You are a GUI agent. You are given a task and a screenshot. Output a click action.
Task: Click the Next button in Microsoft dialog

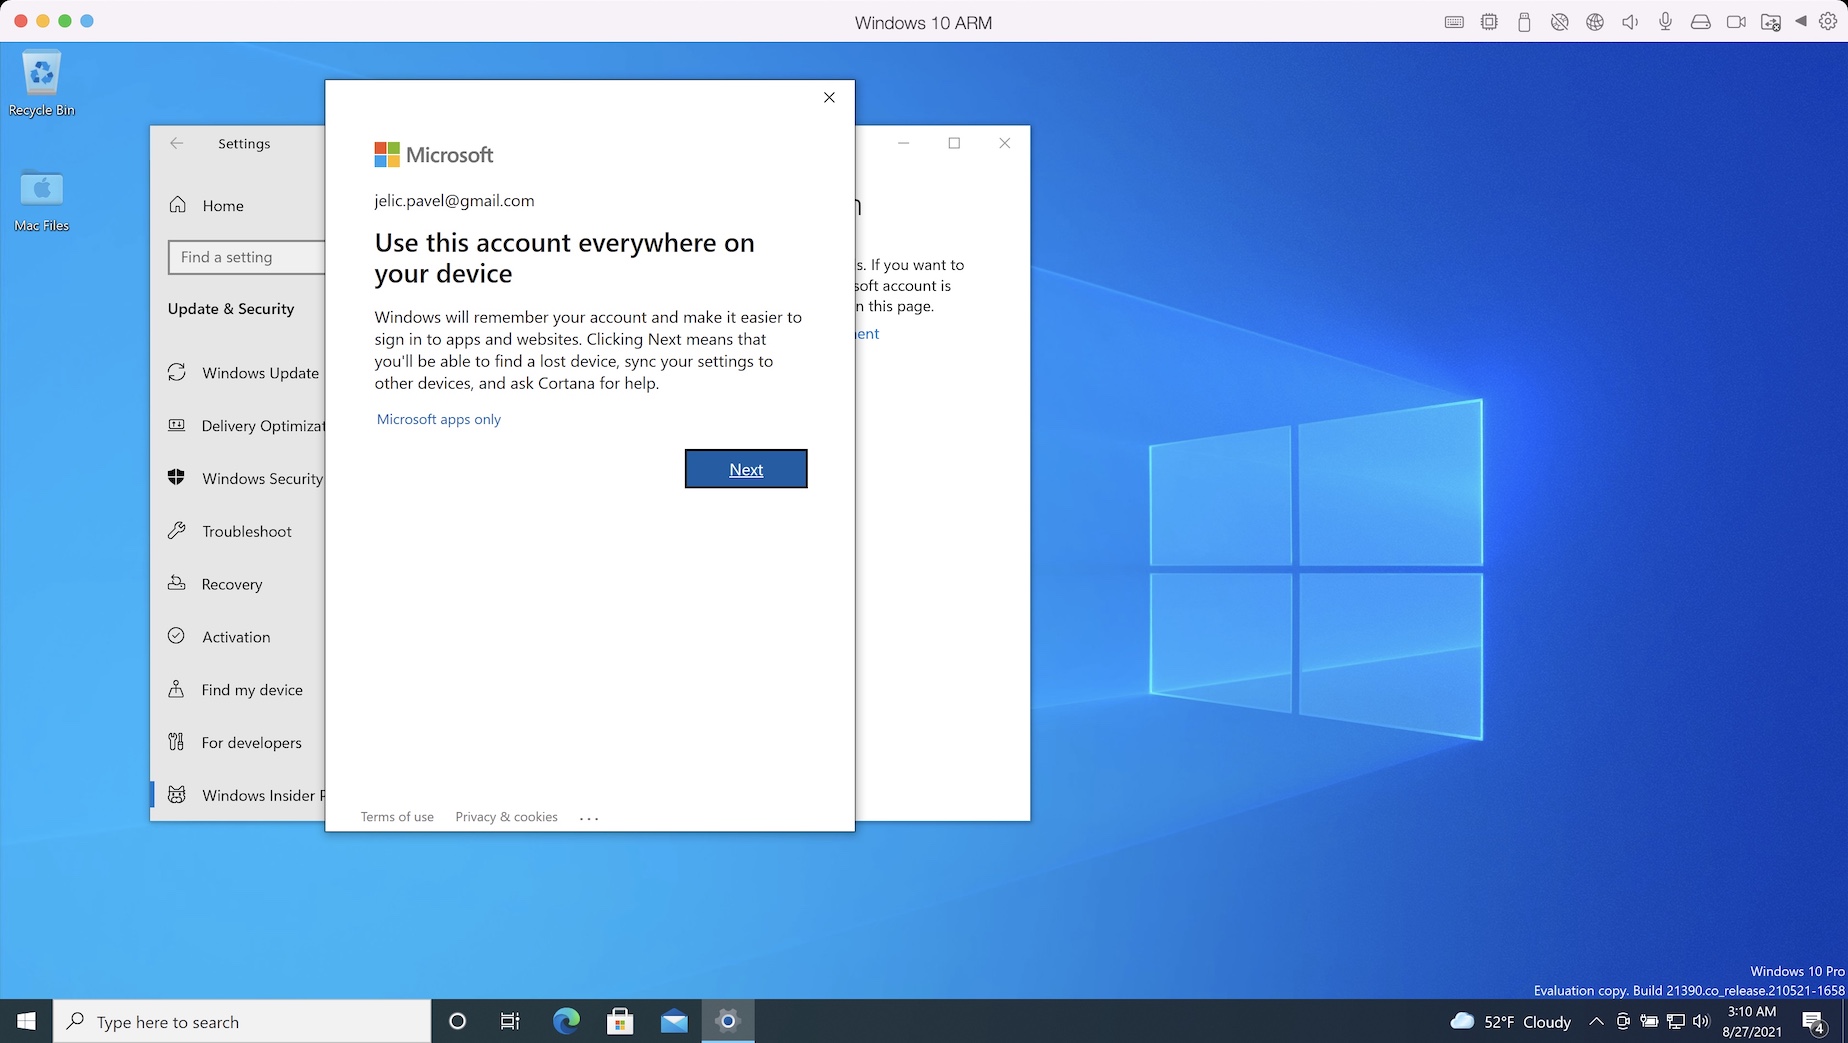coord(746,469)
